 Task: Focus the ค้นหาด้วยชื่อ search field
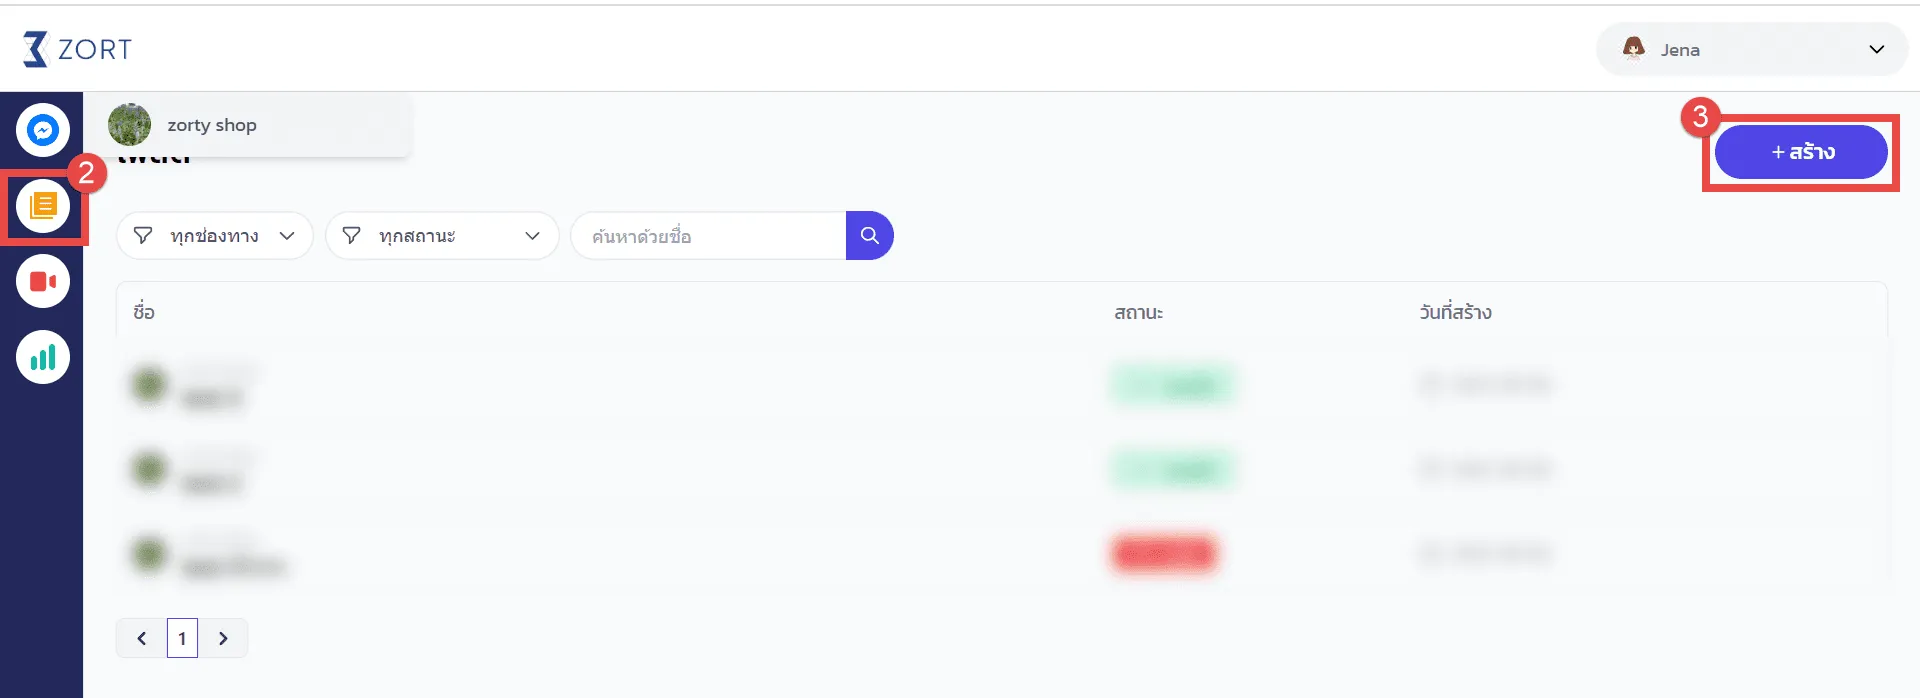[x=708, y=236]
